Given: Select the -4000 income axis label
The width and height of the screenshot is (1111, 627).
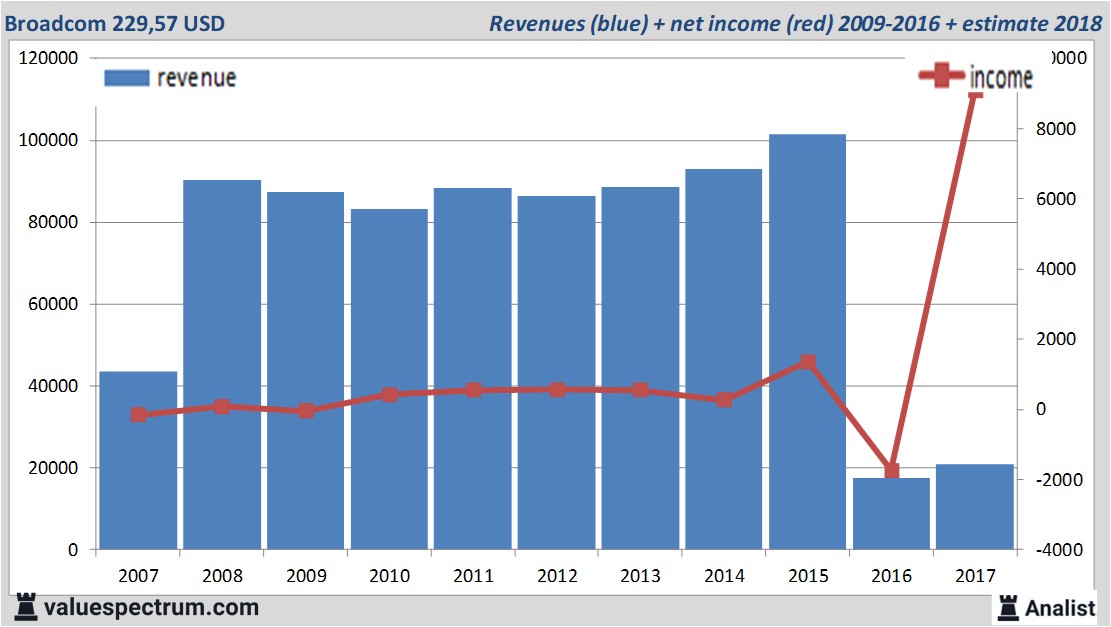Looking at the screenshot, I should pos(1059,550).
